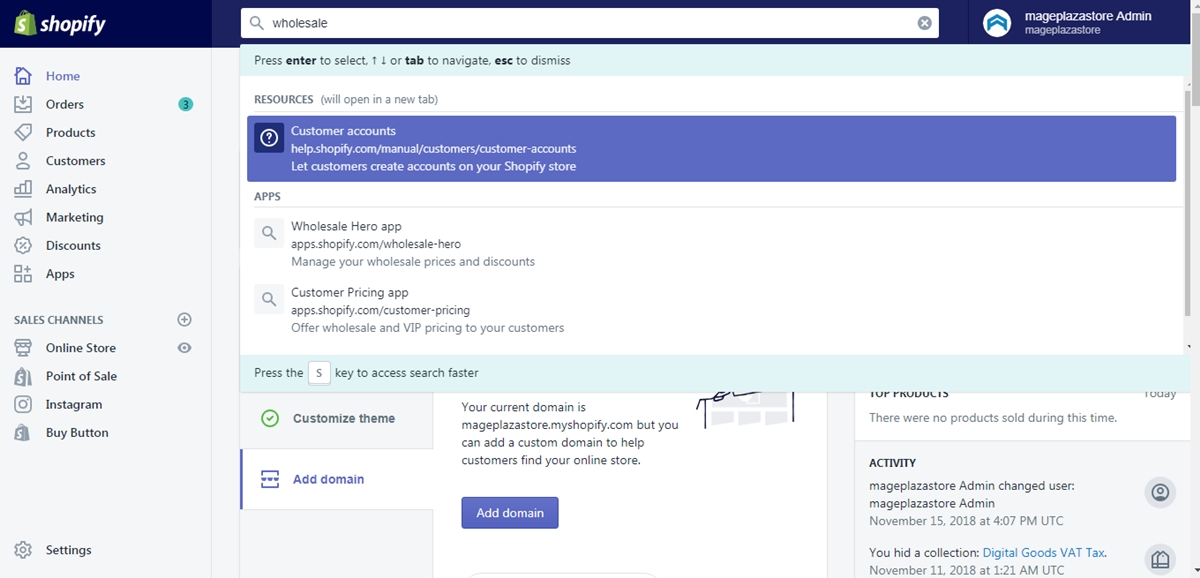Select Wholesale Hero app result
This screenshot has height=578, width=1200.
[711, 244]
